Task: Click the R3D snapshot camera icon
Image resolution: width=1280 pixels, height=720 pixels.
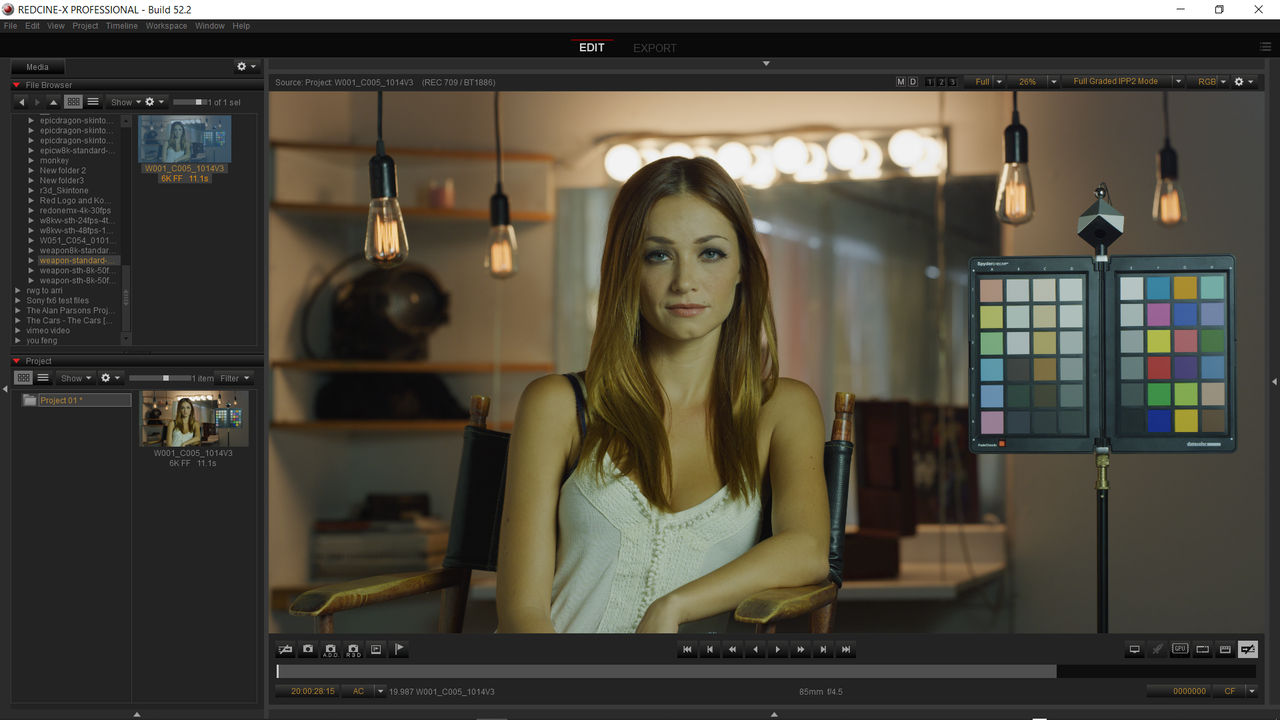Action: point(353,649)
